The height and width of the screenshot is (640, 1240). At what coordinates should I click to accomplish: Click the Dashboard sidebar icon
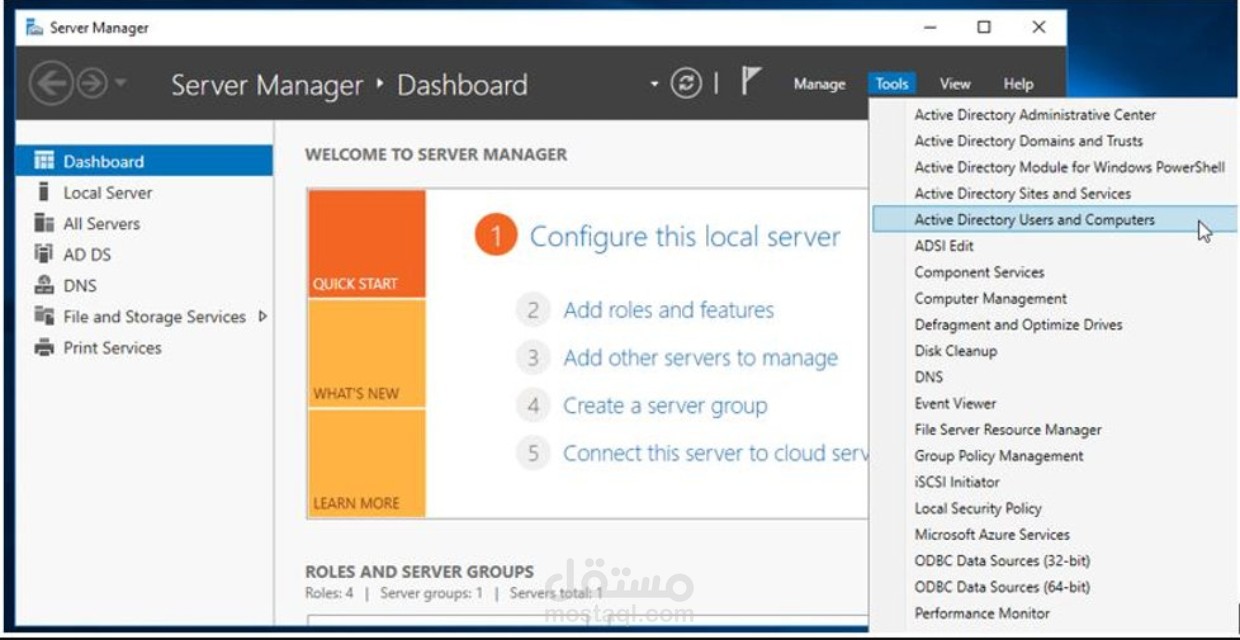(x=44, y=161)
